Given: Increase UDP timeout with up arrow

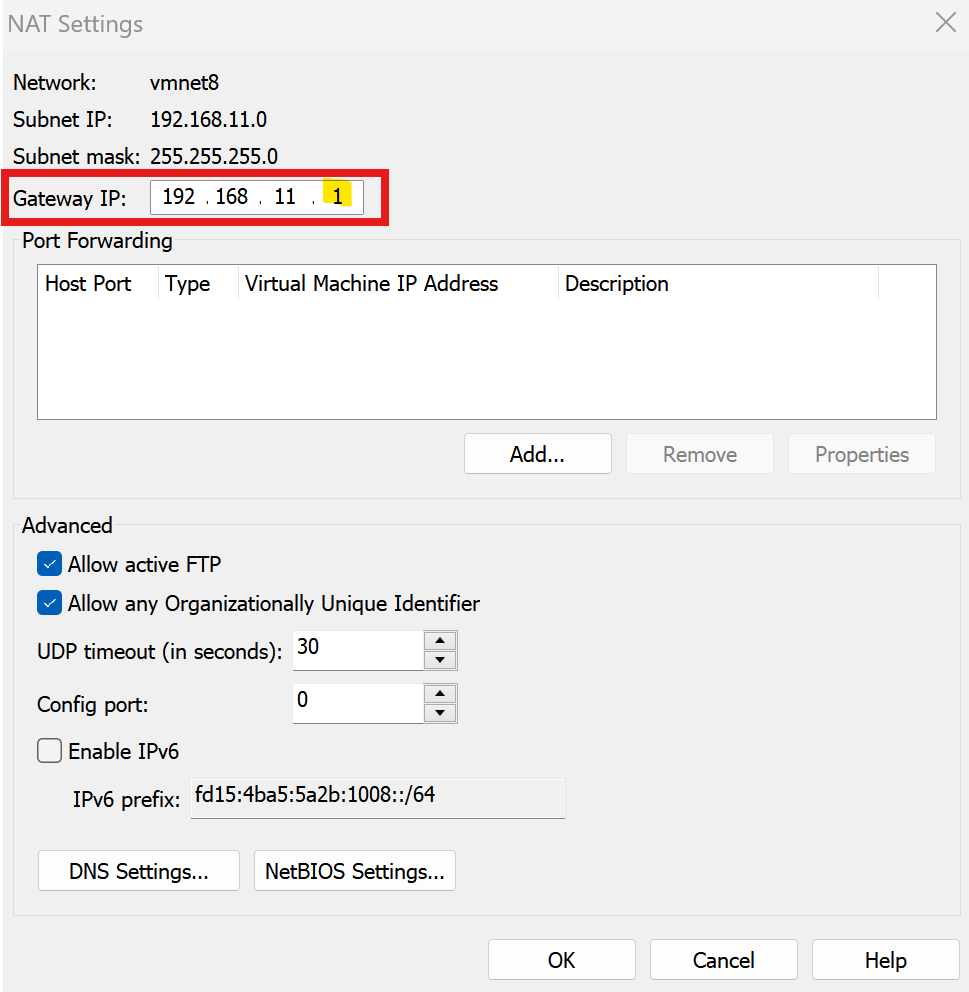Looking at the screenshot, I should coord(440,641).
